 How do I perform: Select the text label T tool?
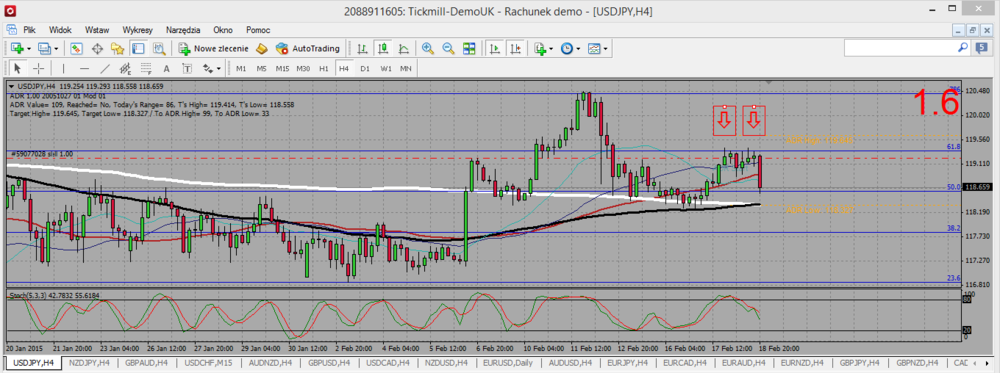click(x=187, y=68)
